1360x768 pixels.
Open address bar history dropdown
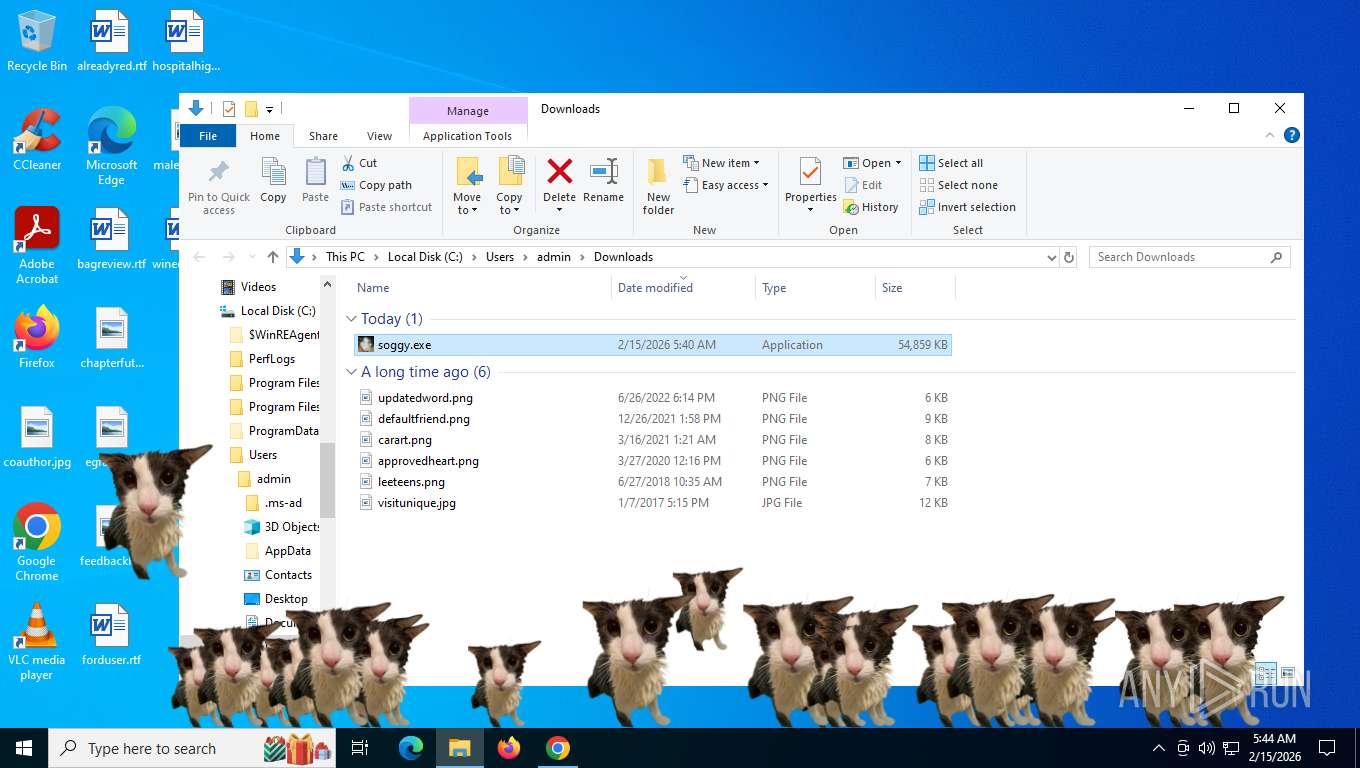pos(1051,257)
